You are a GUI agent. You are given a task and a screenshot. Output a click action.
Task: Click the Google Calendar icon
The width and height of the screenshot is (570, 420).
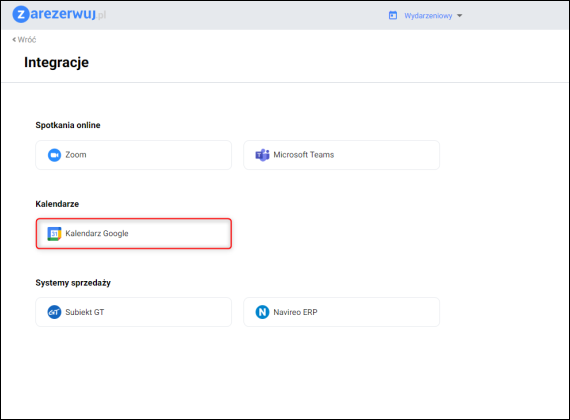pyautogui.click(x=54, y=233)
